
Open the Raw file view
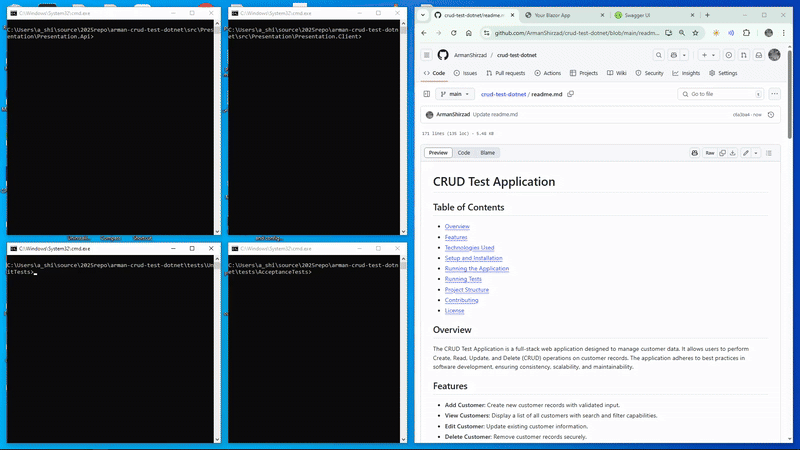[x=710, y=153]
